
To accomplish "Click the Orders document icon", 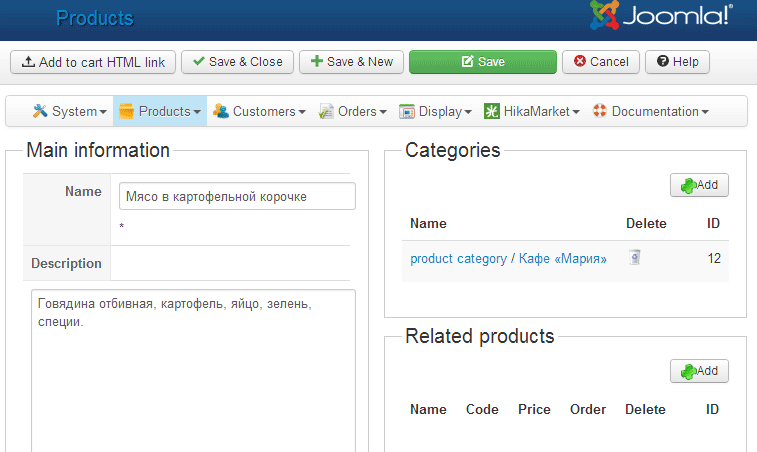I will coord(326,112).
